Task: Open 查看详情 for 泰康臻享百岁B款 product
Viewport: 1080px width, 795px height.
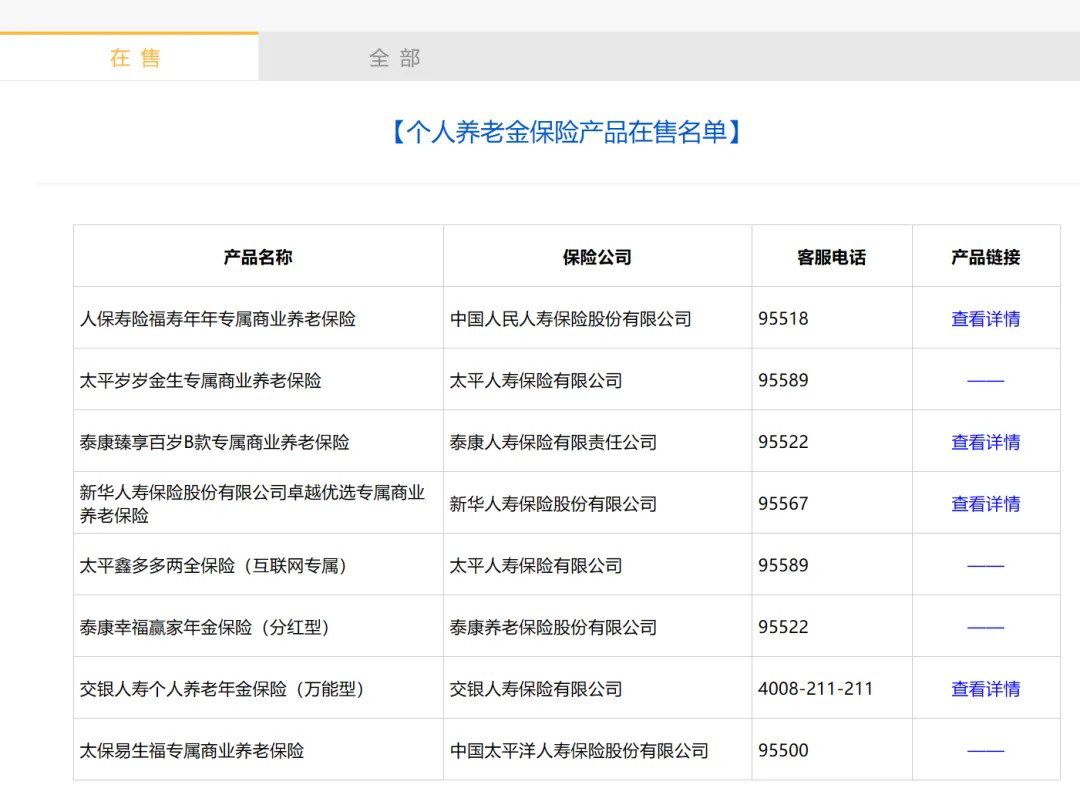Action: 985,442
